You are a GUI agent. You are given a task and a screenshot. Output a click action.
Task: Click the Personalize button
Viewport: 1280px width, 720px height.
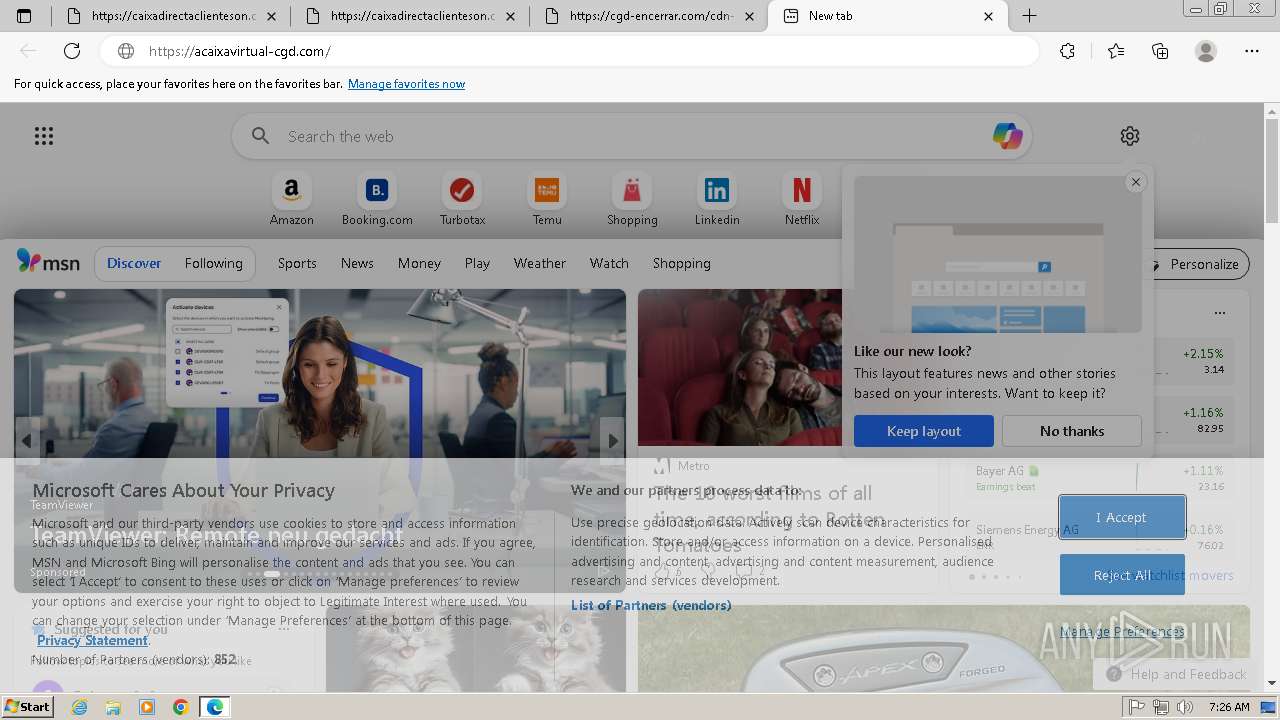click(1196, 264)
